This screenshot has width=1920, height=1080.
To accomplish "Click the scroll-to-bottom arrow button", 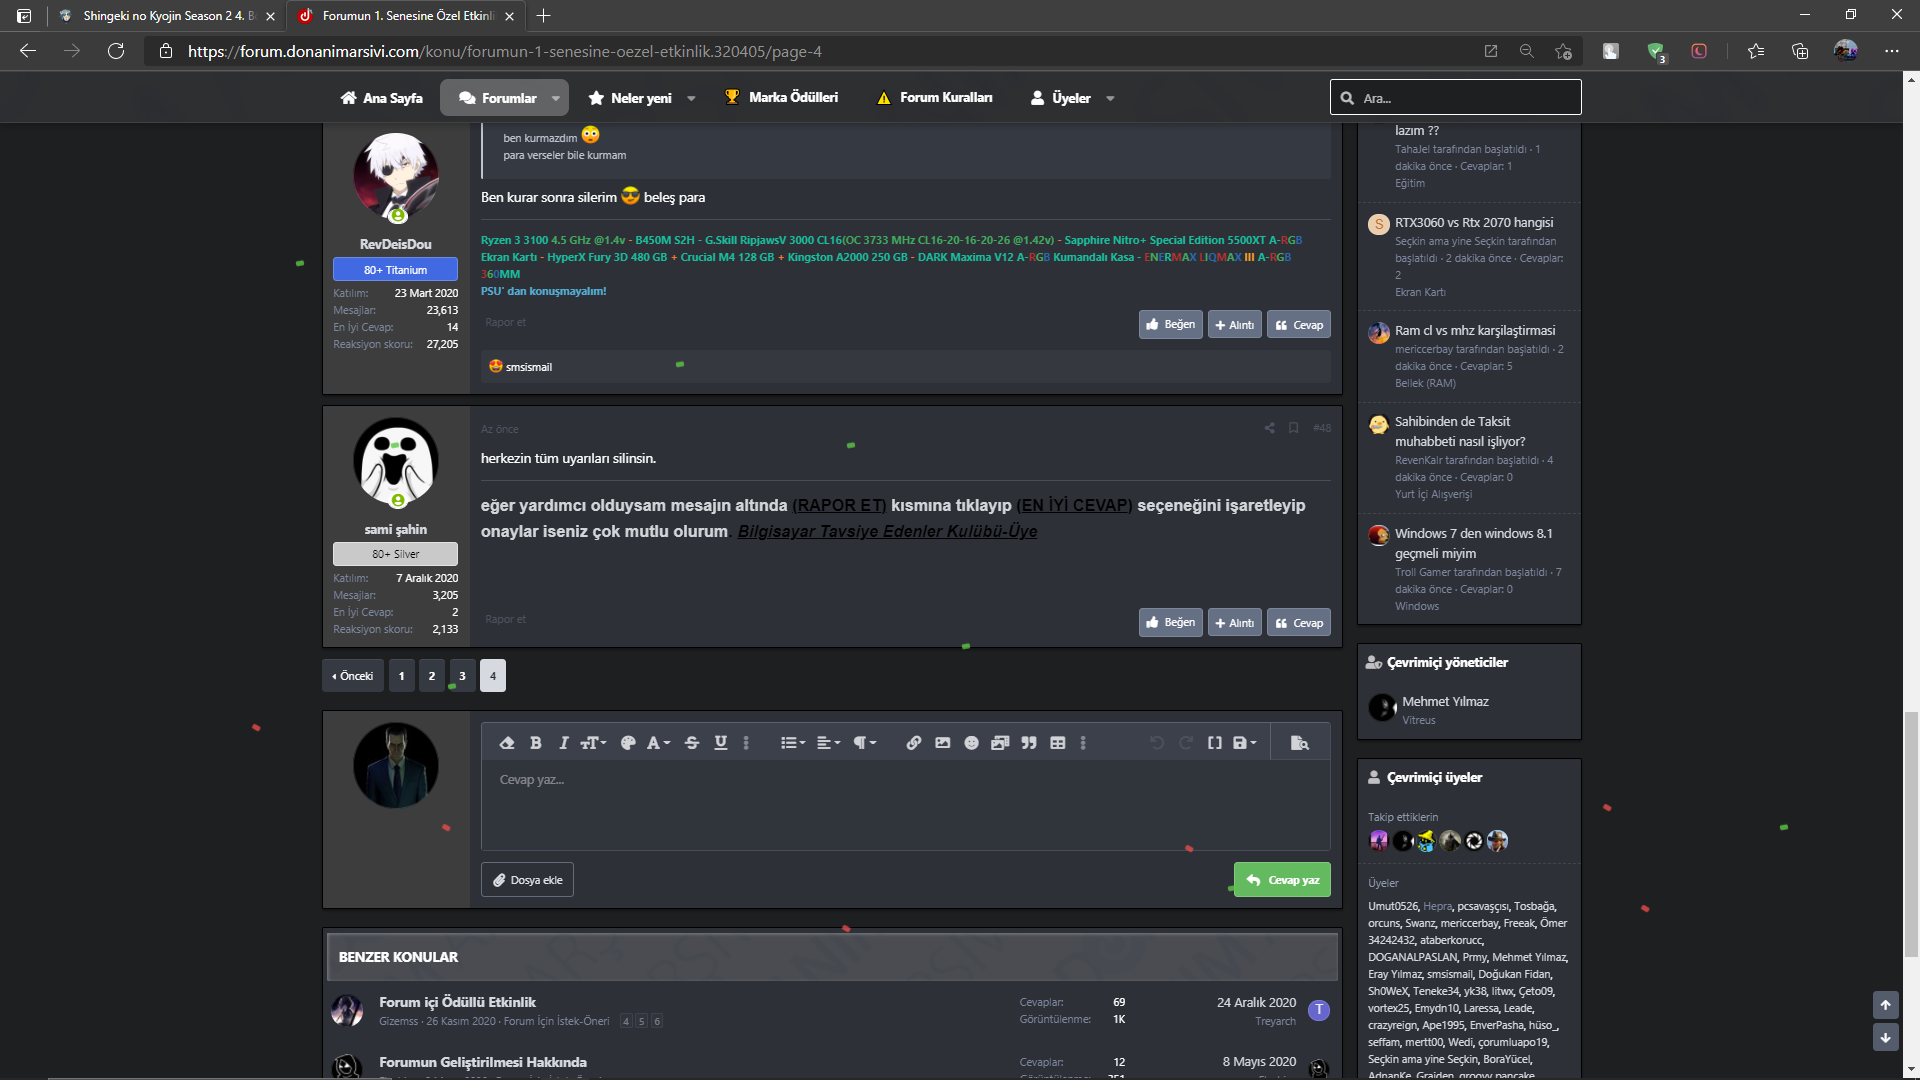I will pos(1885,1037).
